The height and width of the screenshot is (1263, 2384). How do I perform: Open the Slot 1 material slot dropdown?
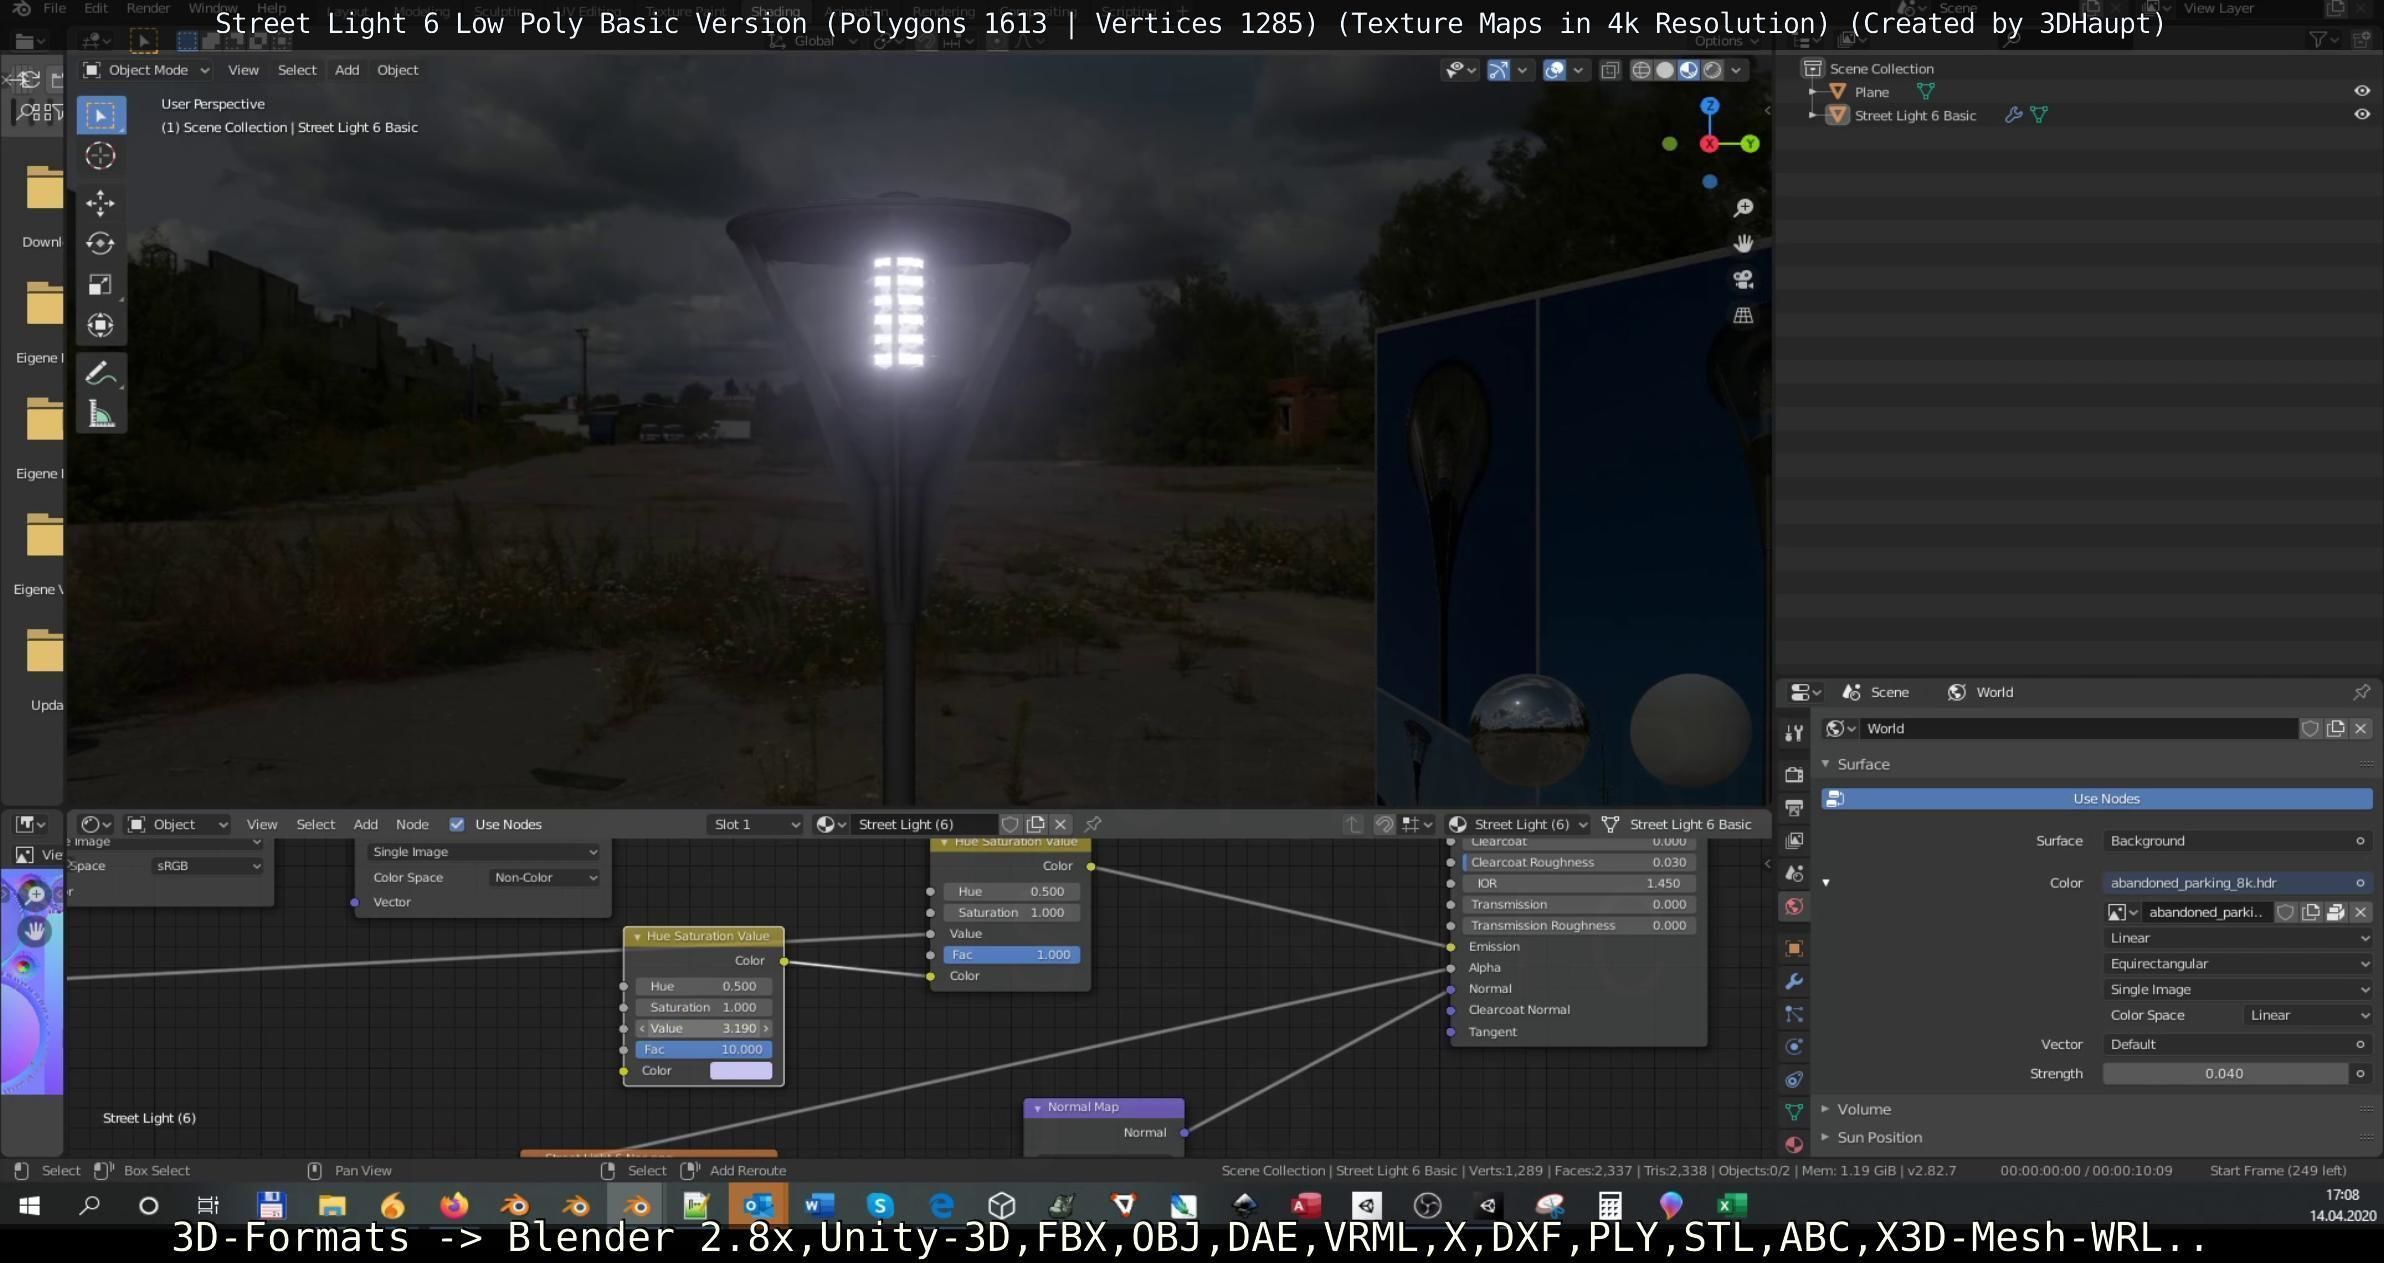[x=755, y=824]
